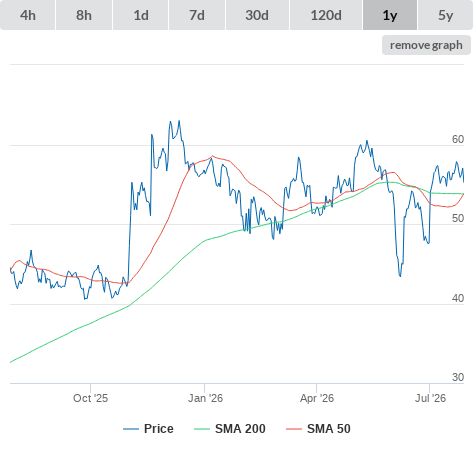Click the green SMA 200 legend marker
The width and height of the screenshot is (474, 455).
(202, 429)
